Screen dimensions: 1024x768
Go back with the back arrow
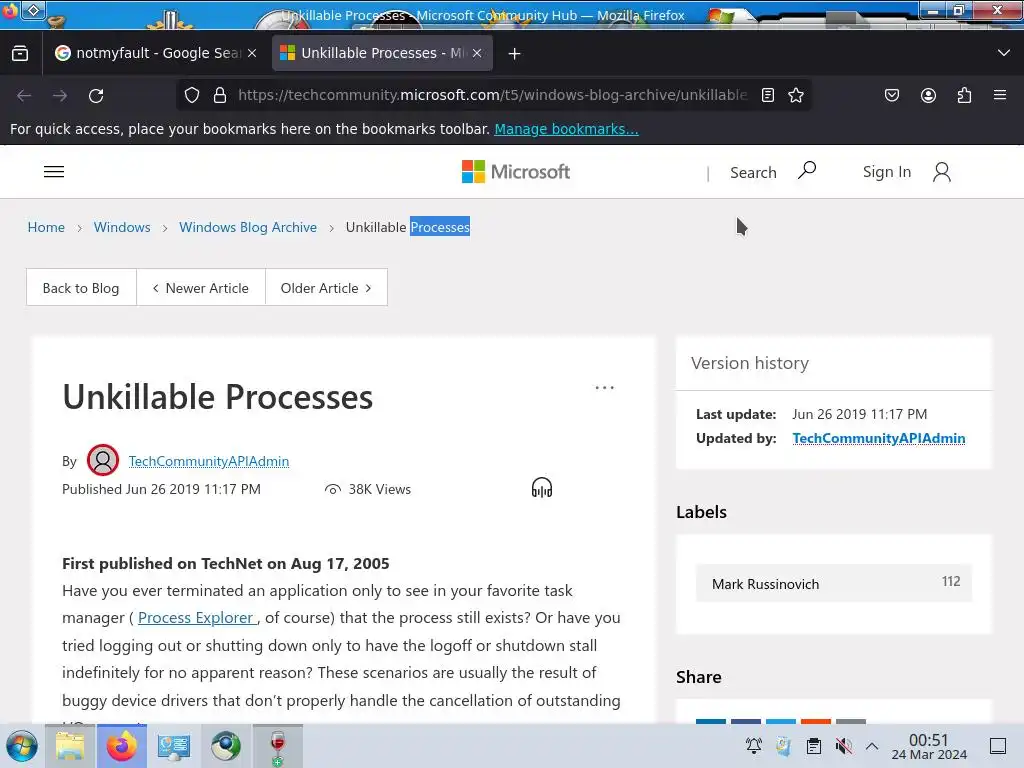point(24,95)
